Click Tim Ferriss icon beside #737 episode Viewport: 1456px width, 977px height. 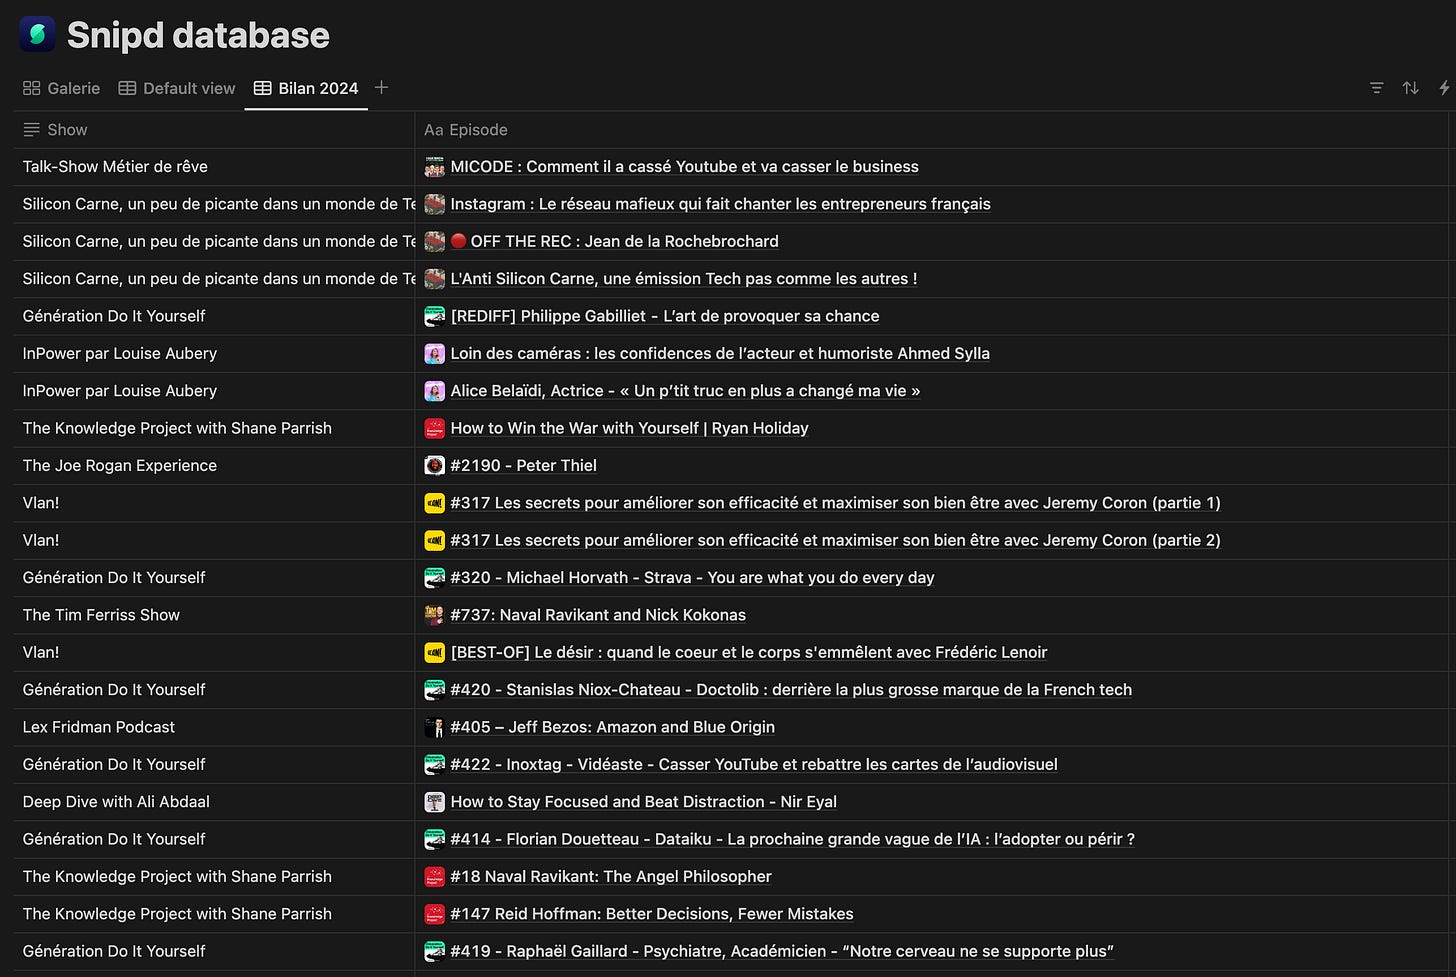(x=434, y=615)
